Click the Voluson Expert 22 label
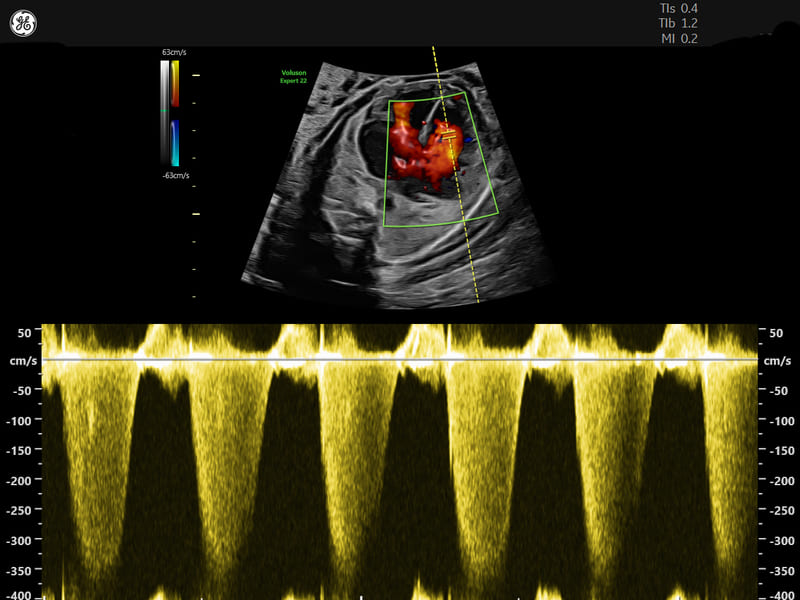800x600 pixels. click(x=296, y=76)
